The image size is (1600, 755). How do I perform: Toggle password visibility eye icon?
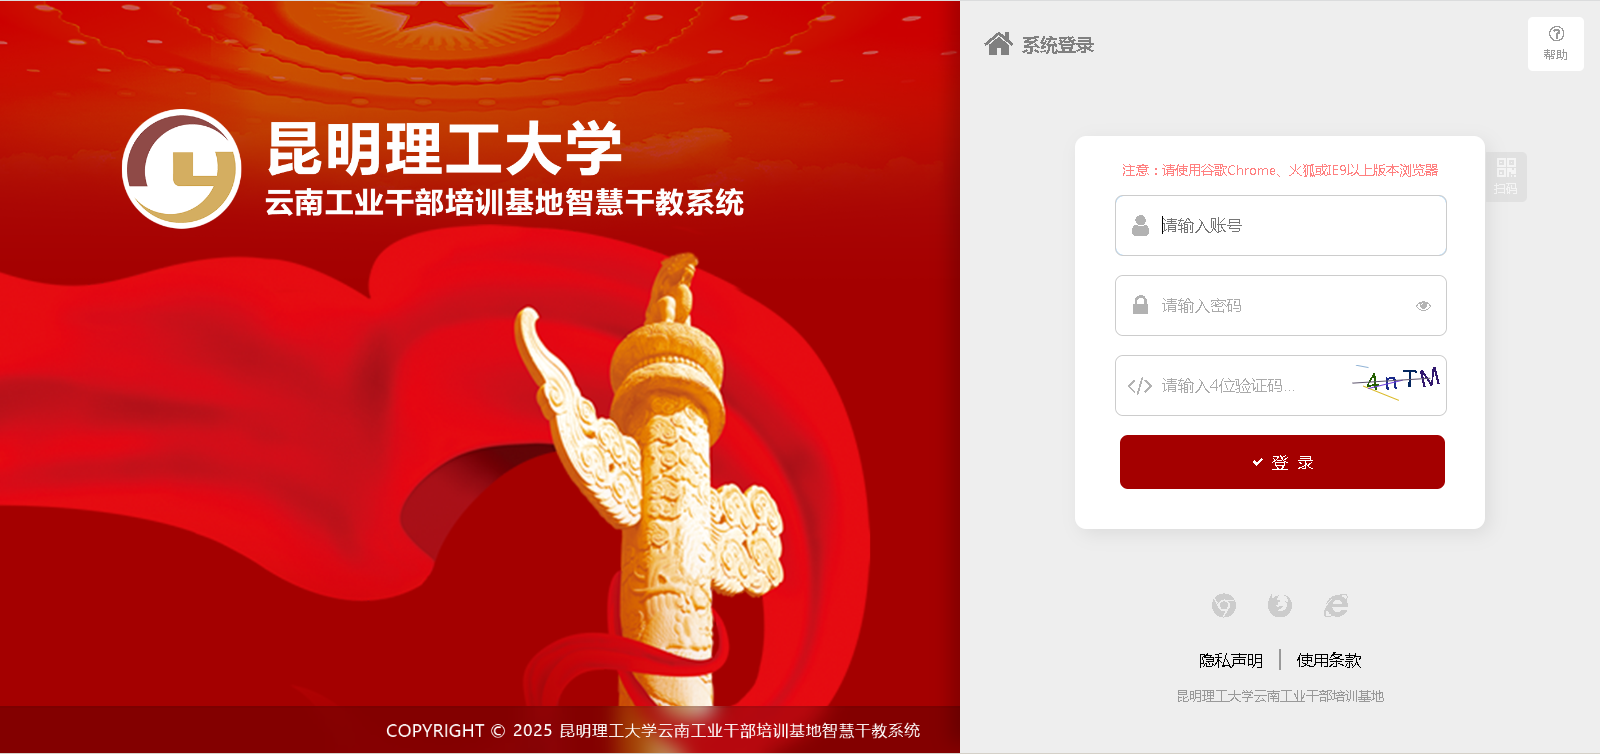tap(1423, 306)
